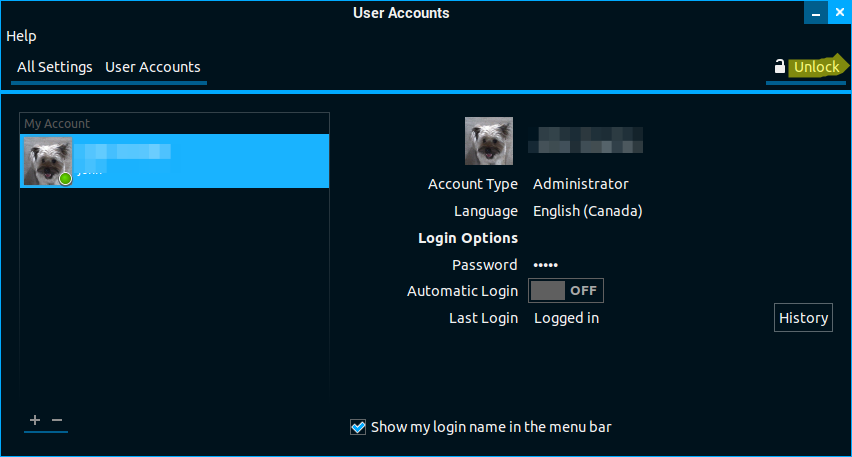
Task: Open the Account Type Administrator dropdown
Action: click(x=580, y=184)
